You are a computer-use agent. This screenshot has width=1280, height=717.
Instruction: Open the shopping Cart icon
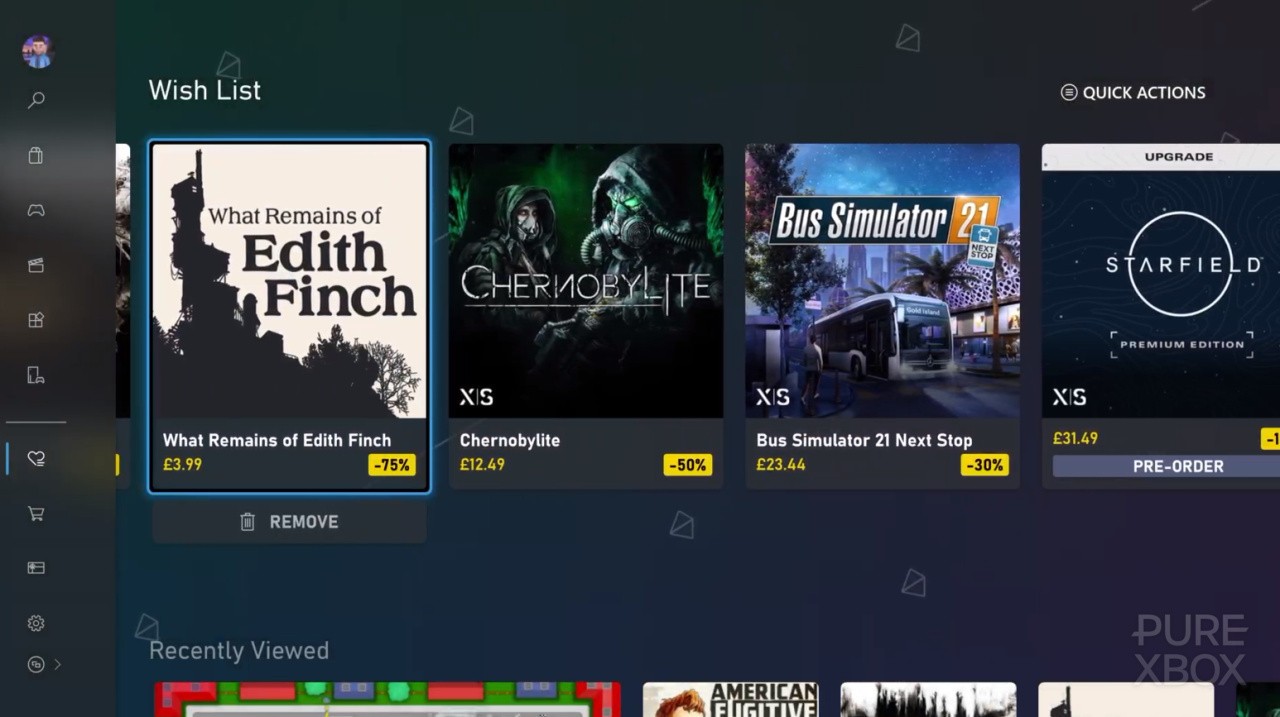tap(36, 513)
